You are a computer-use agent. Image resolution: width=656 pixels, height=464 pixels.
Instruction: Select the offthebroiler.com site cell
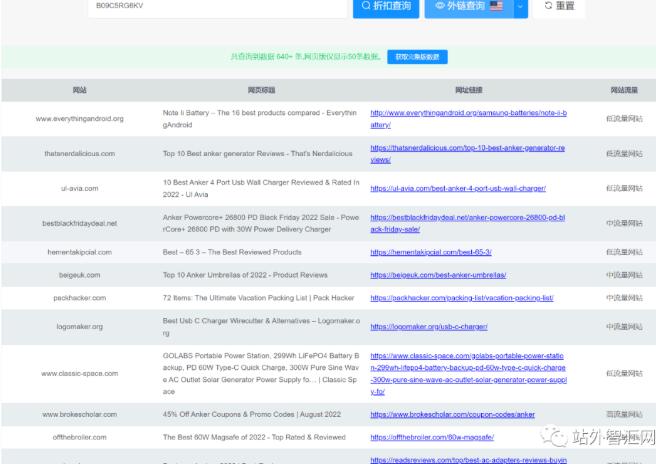(x=79, y=437)
